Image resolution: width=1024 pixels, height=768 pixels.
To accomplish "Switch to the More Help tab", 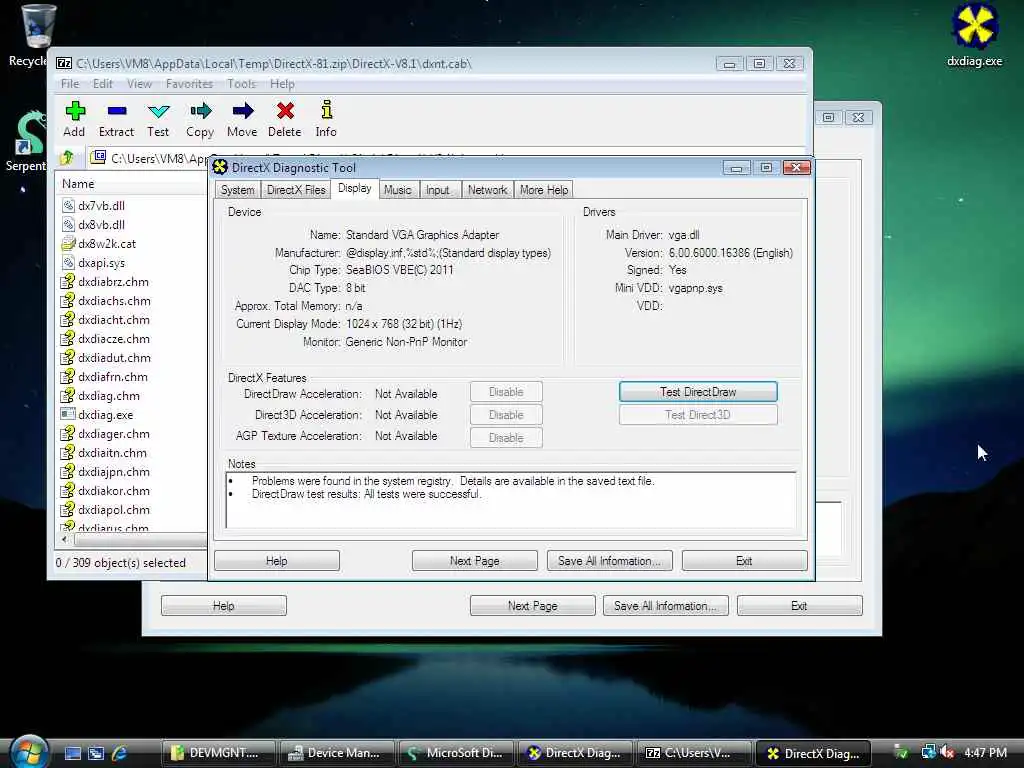I will 544,190.
